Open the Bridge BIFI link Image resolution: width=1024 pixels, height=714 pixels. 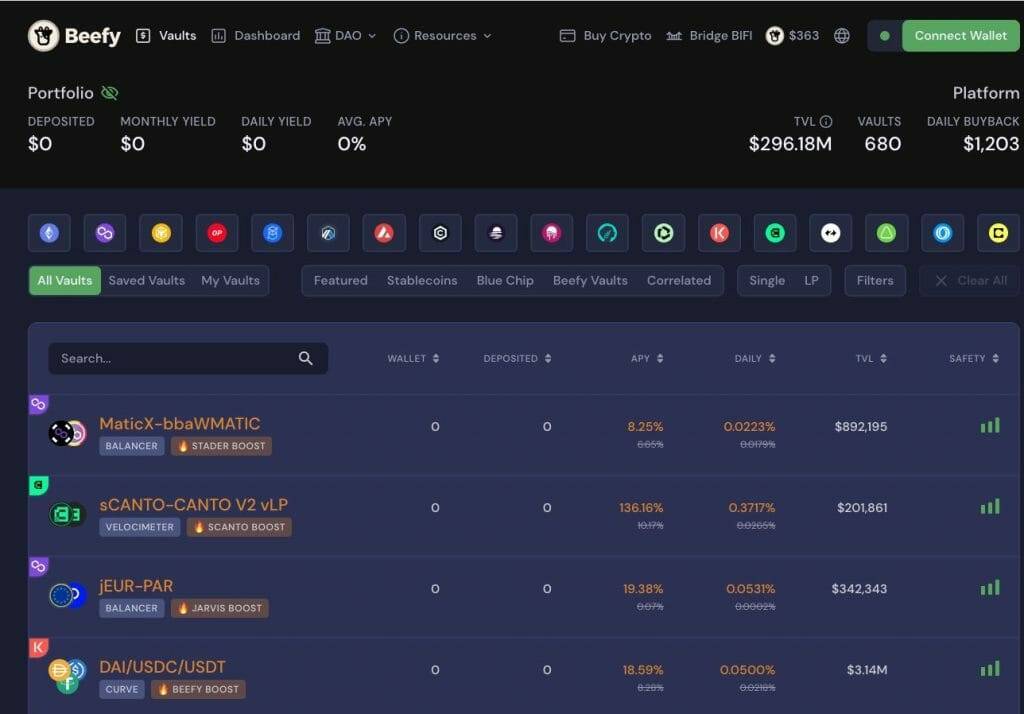tap(709, 36)
